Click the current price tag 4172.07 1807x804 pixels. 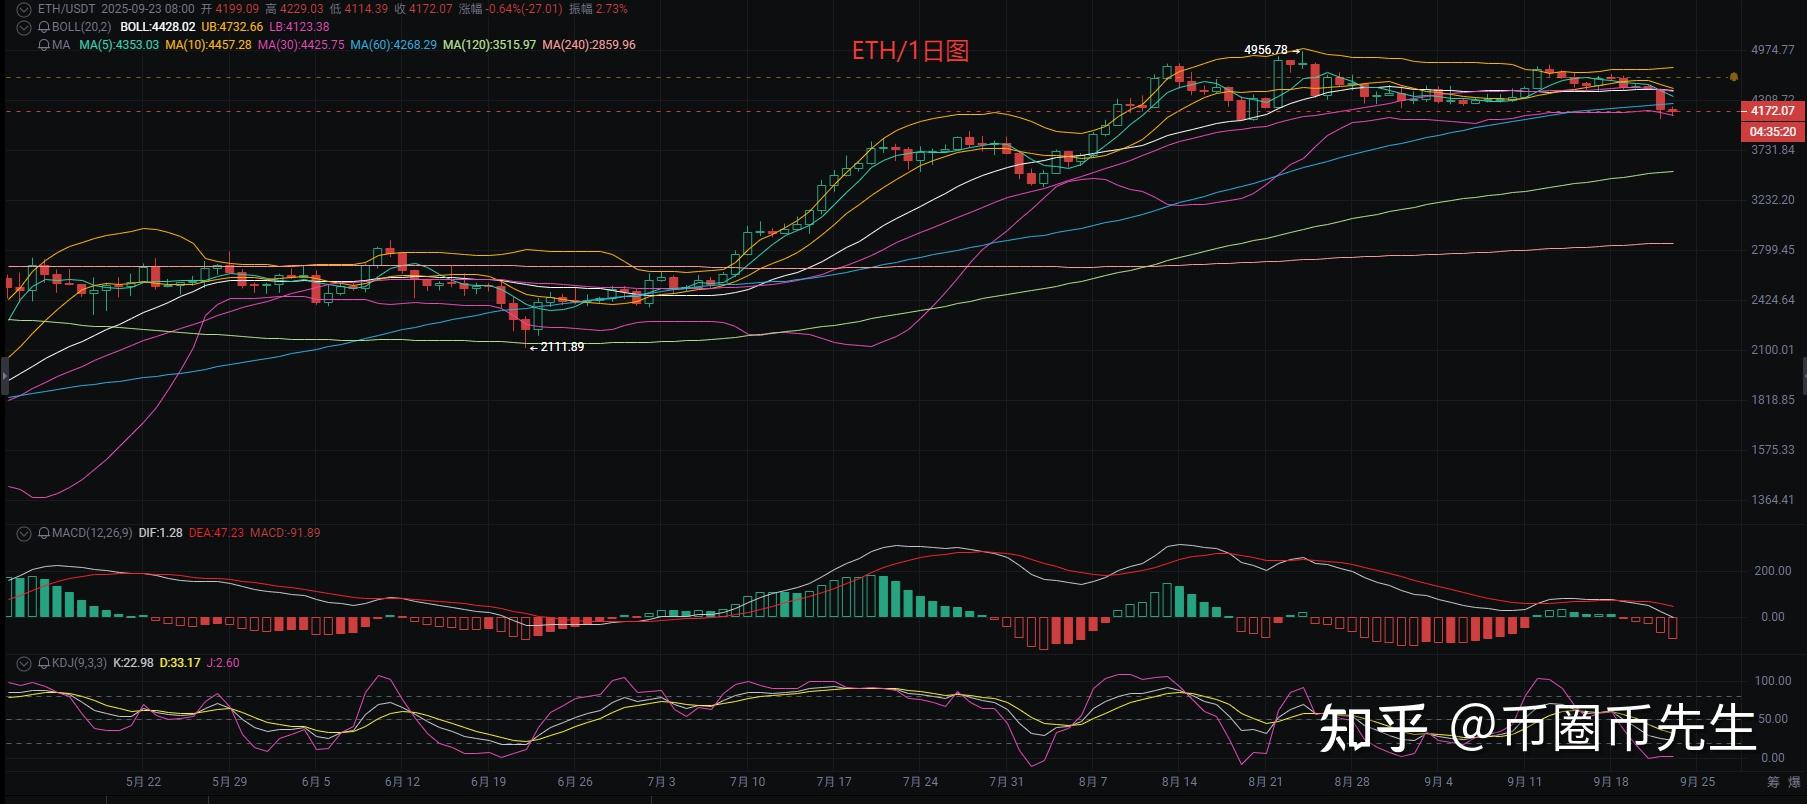point(1772,111)
